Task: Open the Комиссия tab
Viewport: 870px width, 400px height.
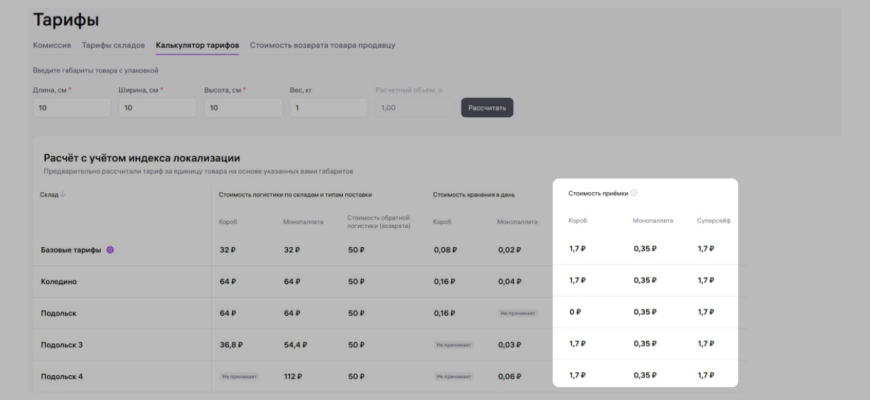Action: (52, 45)
